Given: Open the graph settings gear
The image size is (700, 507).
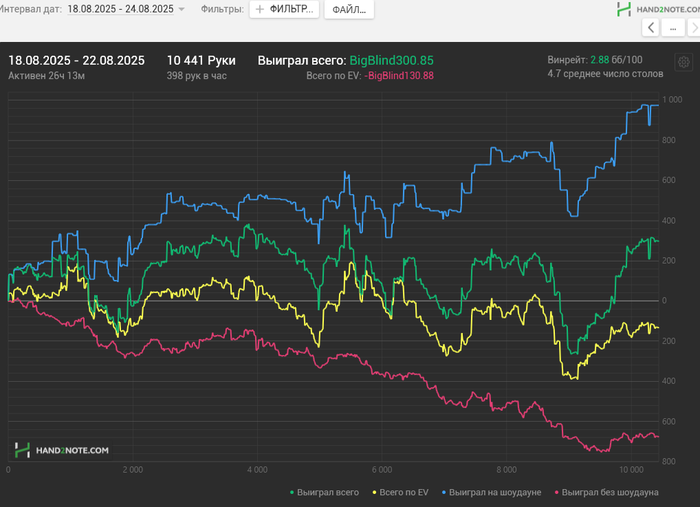Looking at the screenshot, I should (683, 62).
